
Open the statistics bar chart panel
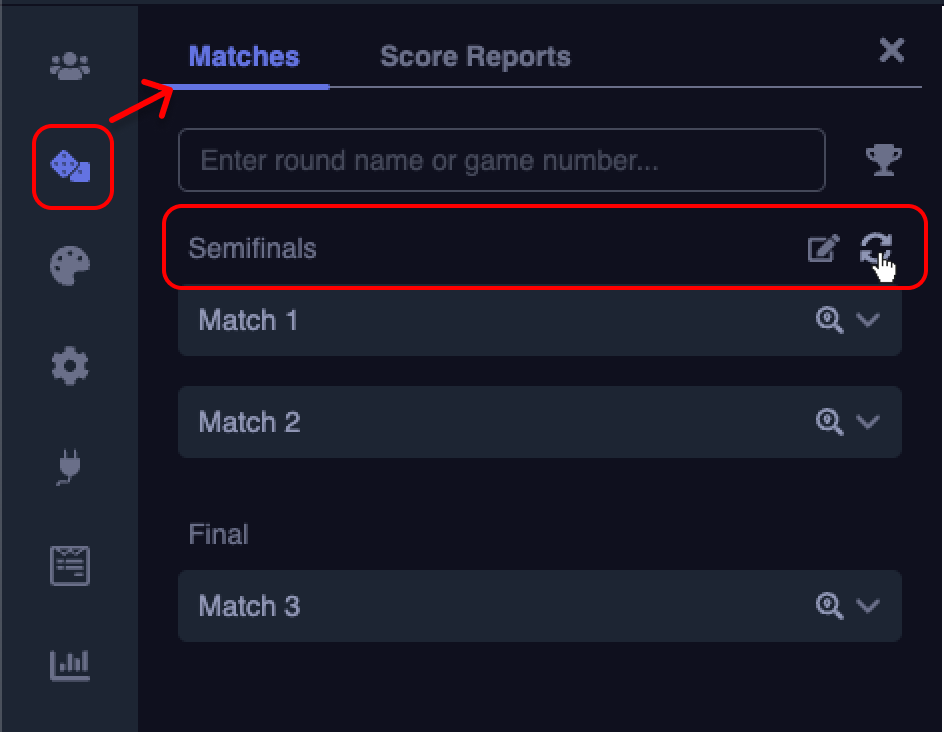68,664
